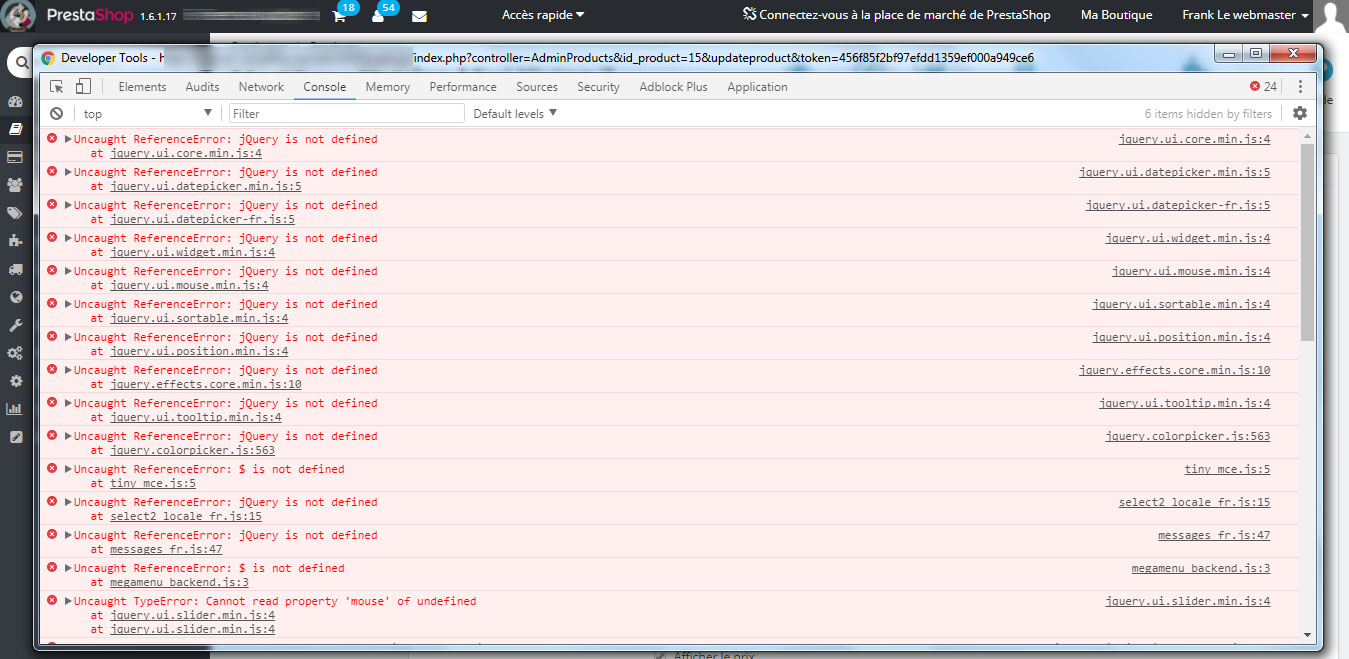1349x659 pixels.
Task: Open the Stats bar chart sidebar icon
Action: 15,409
